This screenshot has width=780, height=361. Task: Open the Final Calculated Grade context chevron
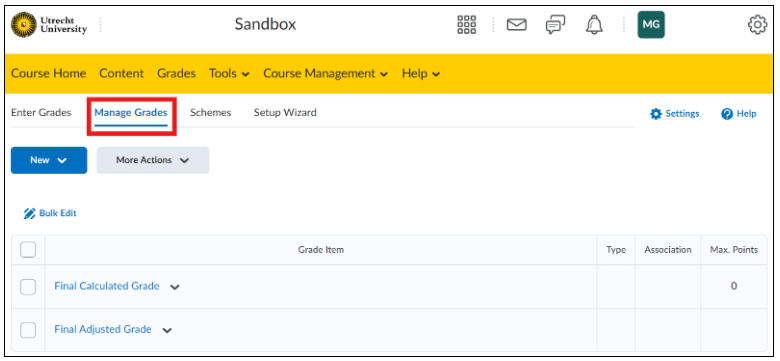[x=175, y=287]
